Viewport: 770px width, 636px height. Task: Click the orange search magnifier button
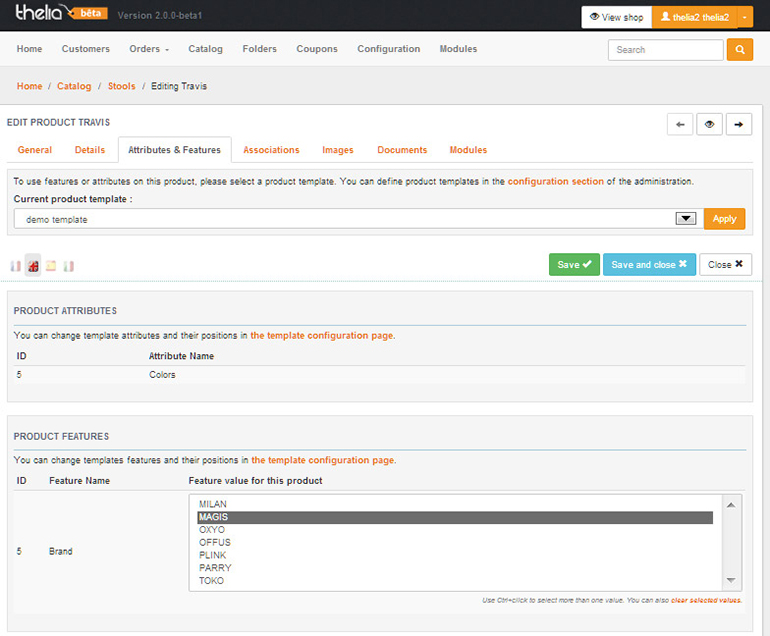pos(740,49)
